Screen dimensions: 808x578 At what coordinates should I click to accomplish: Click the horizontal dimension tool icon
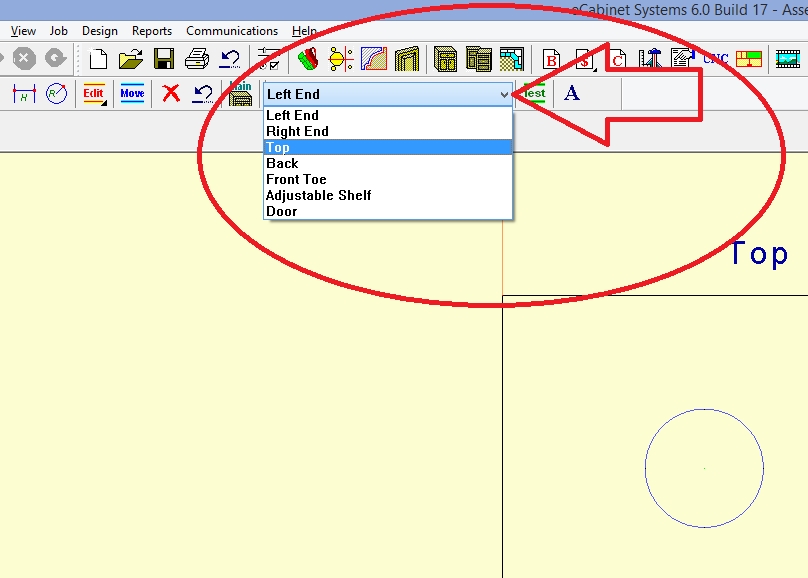(24, 94)
